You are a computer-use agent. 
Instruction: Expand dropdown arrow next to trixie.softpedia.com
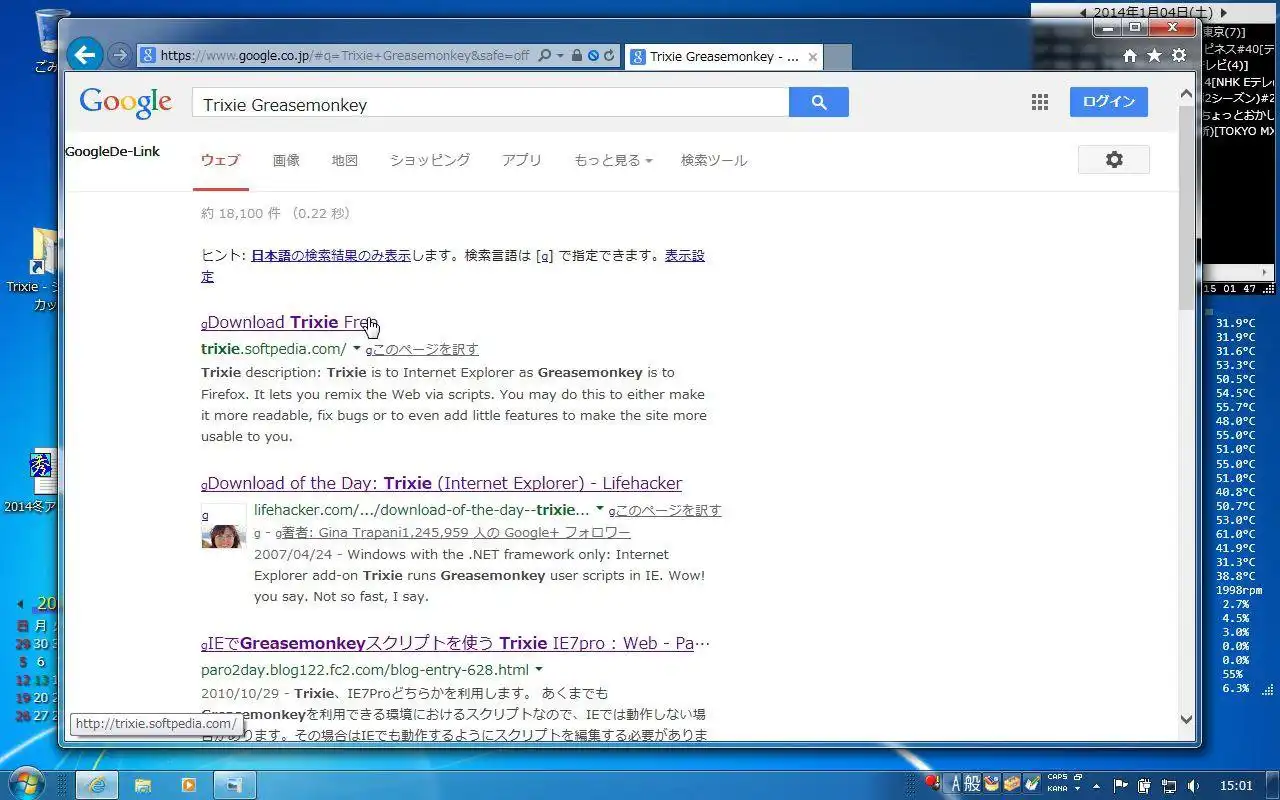(x=357, y=348)
